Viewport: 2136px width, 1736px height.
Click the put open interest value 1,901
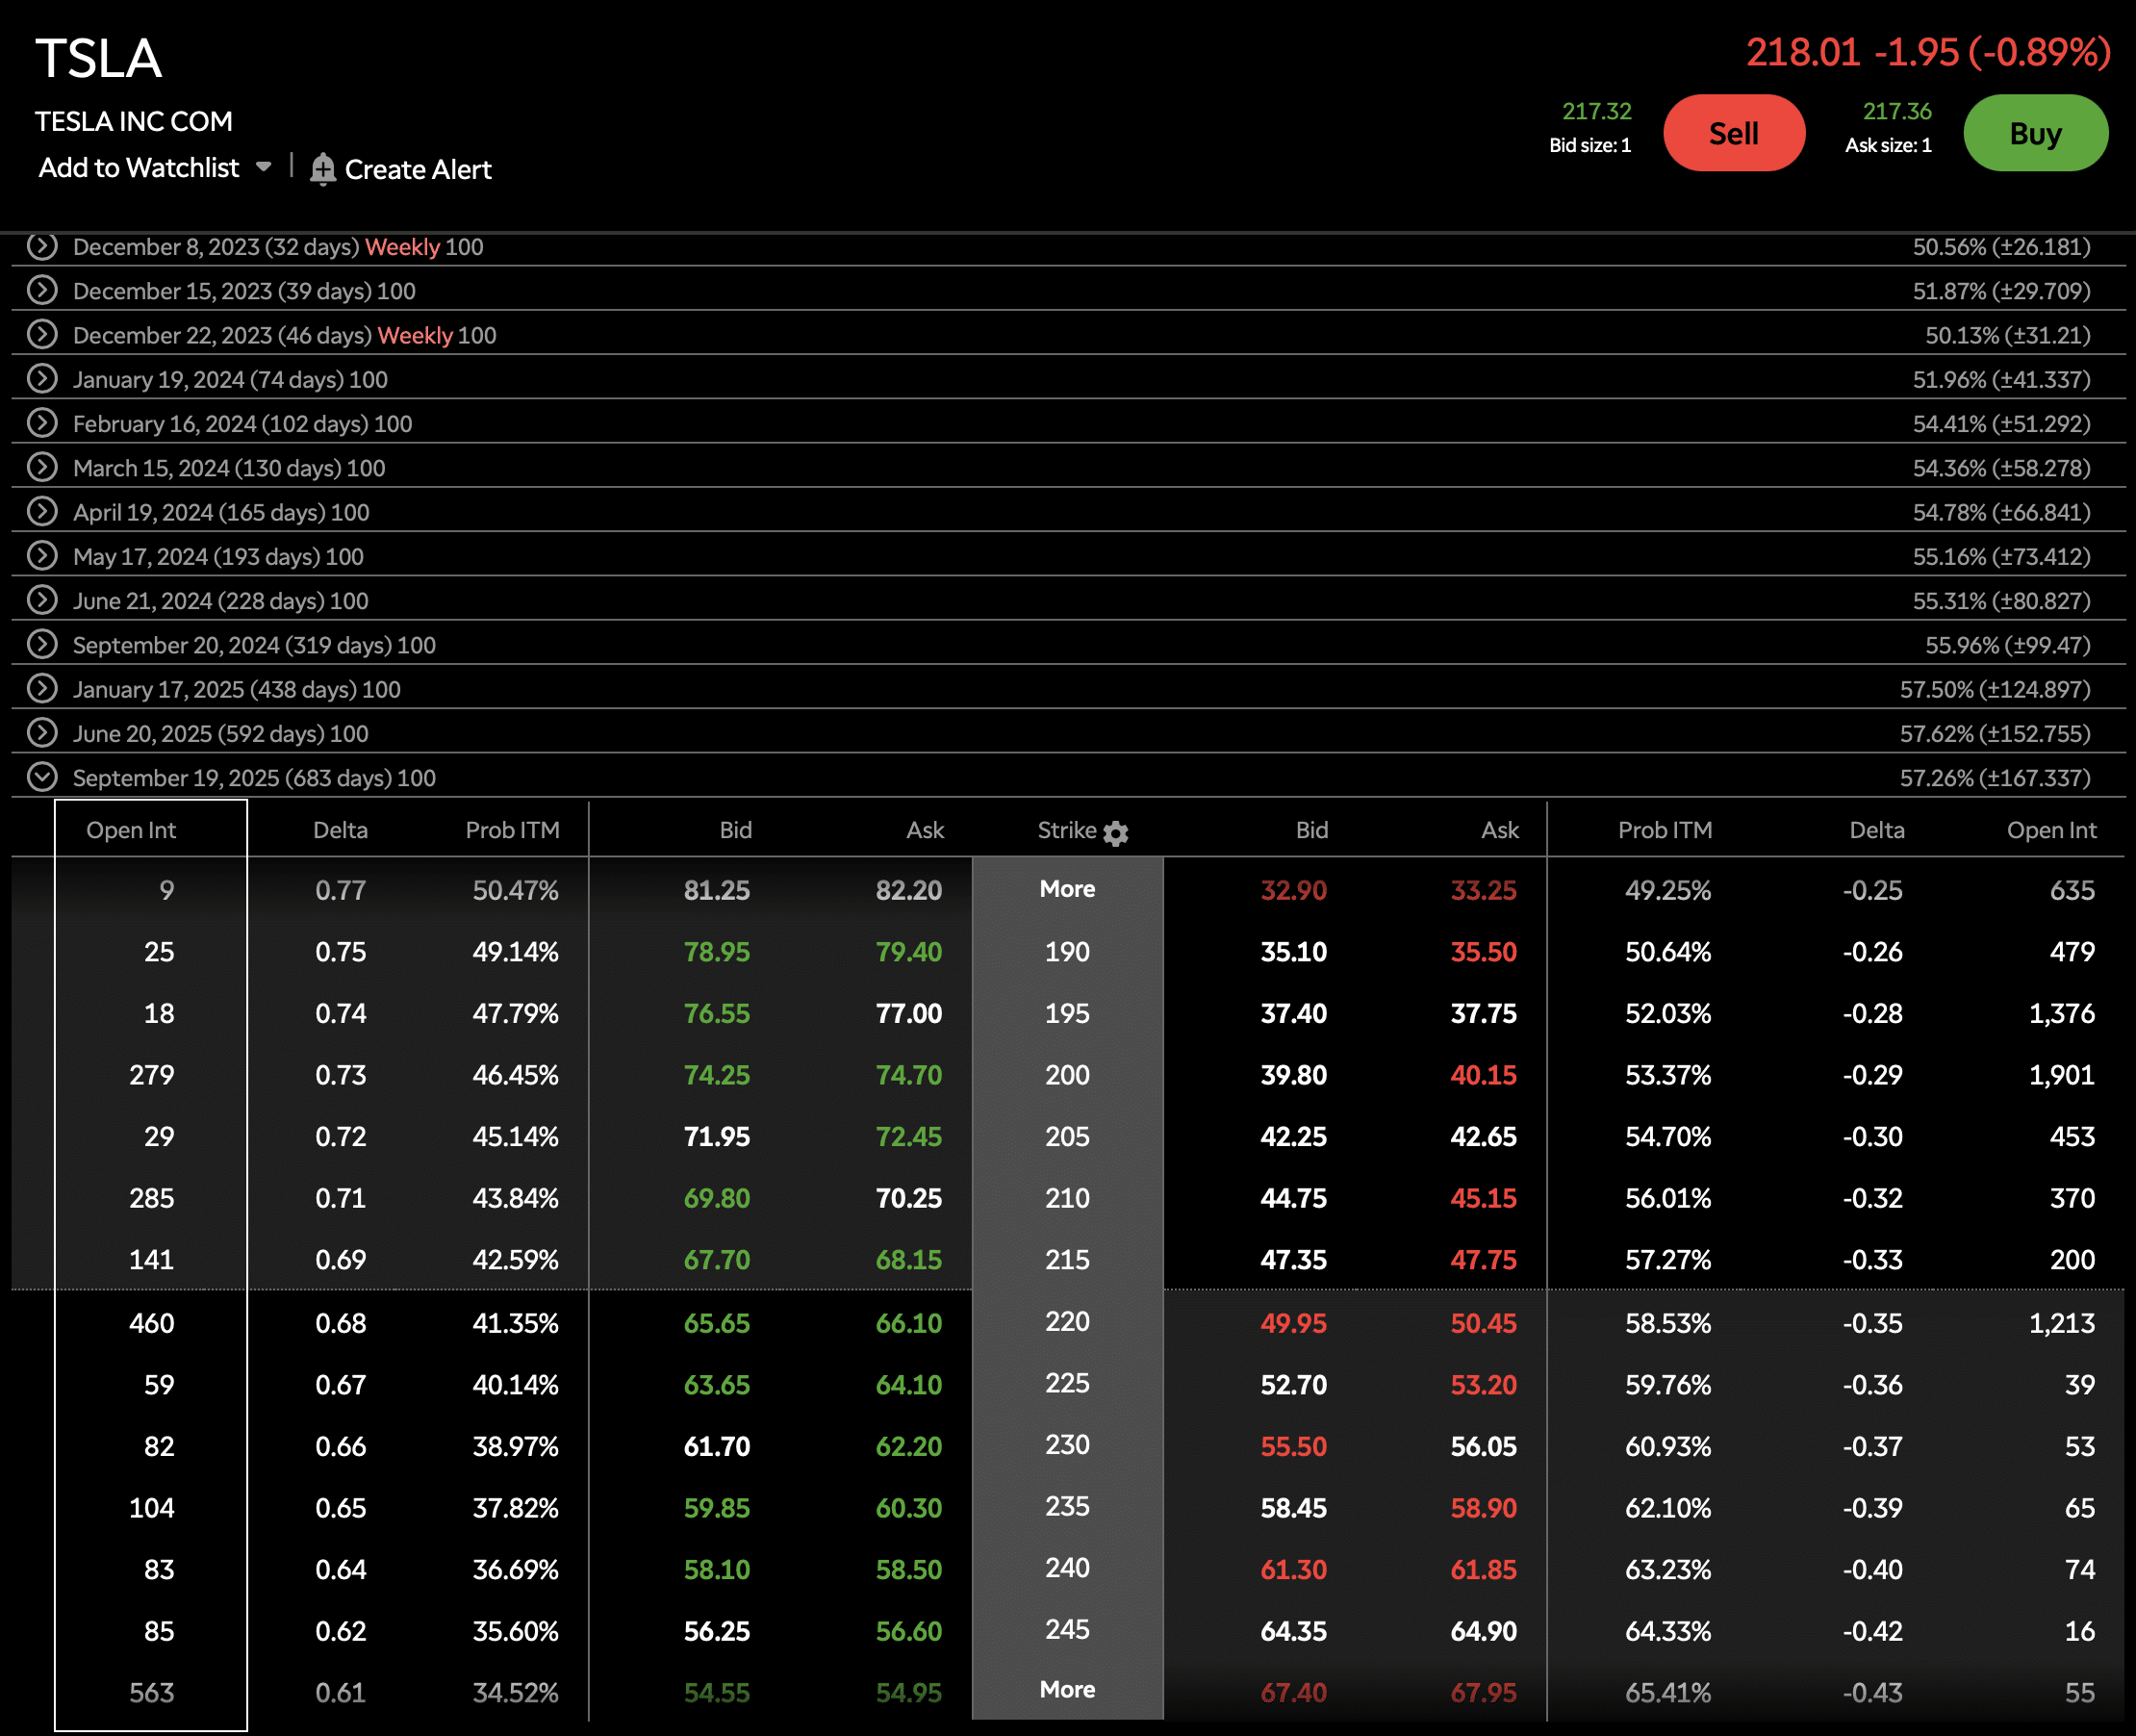click(x=2061, y=1075)
